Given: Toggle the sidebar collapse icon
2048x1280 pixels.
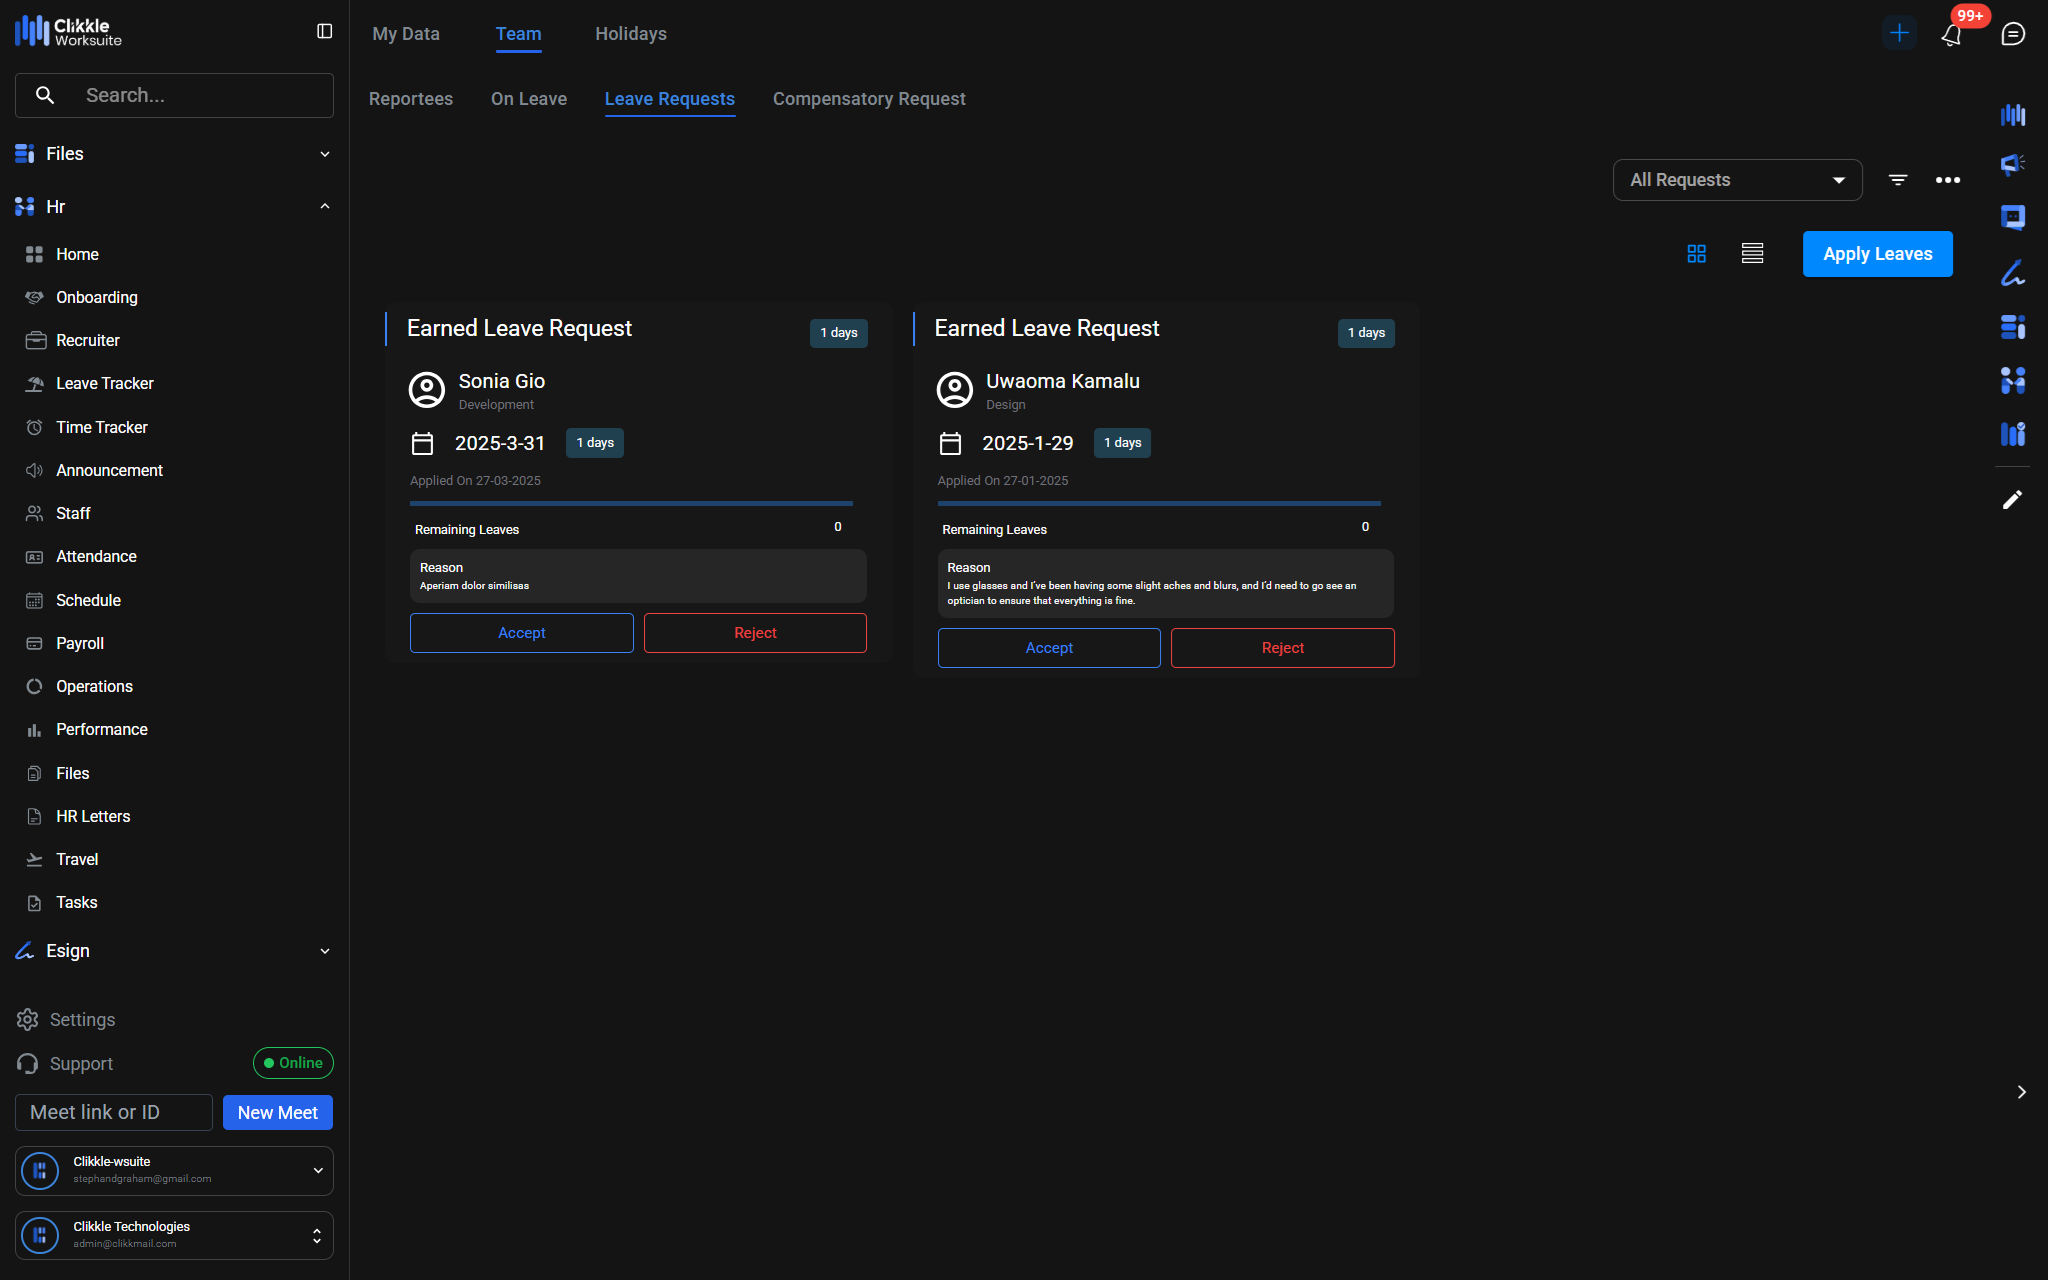Looking at the screenshot, I should (x=324, y=32).
